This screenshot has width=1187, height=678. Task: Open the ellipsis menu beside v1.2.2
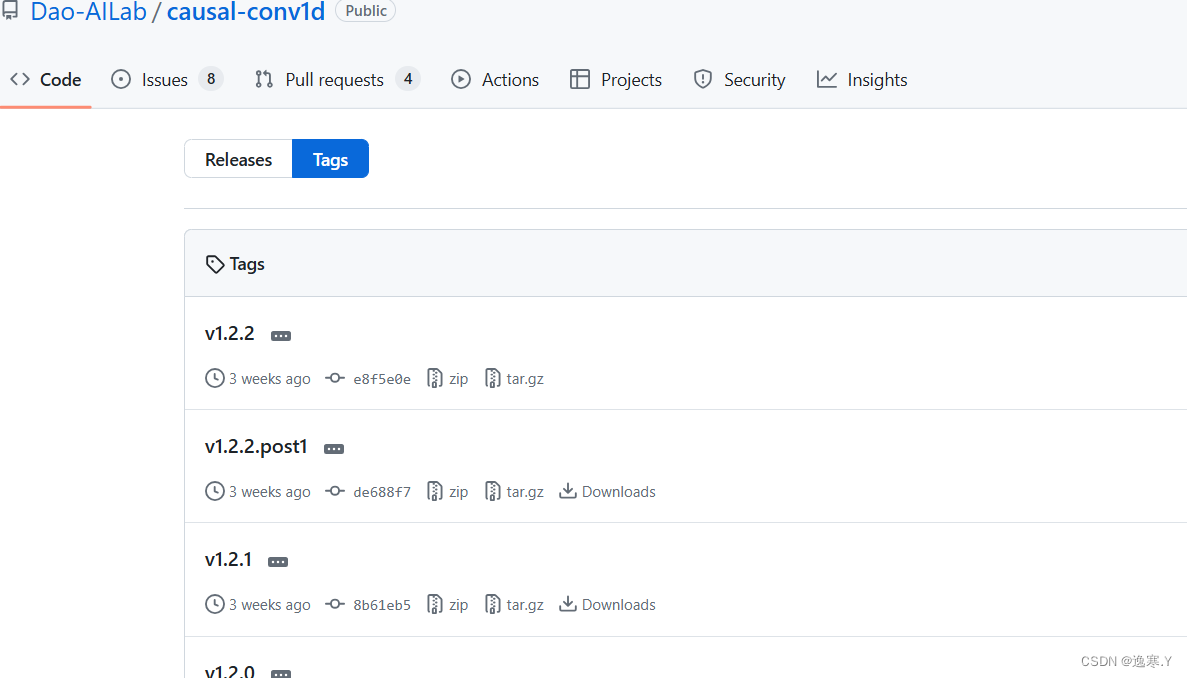point(280,335)
